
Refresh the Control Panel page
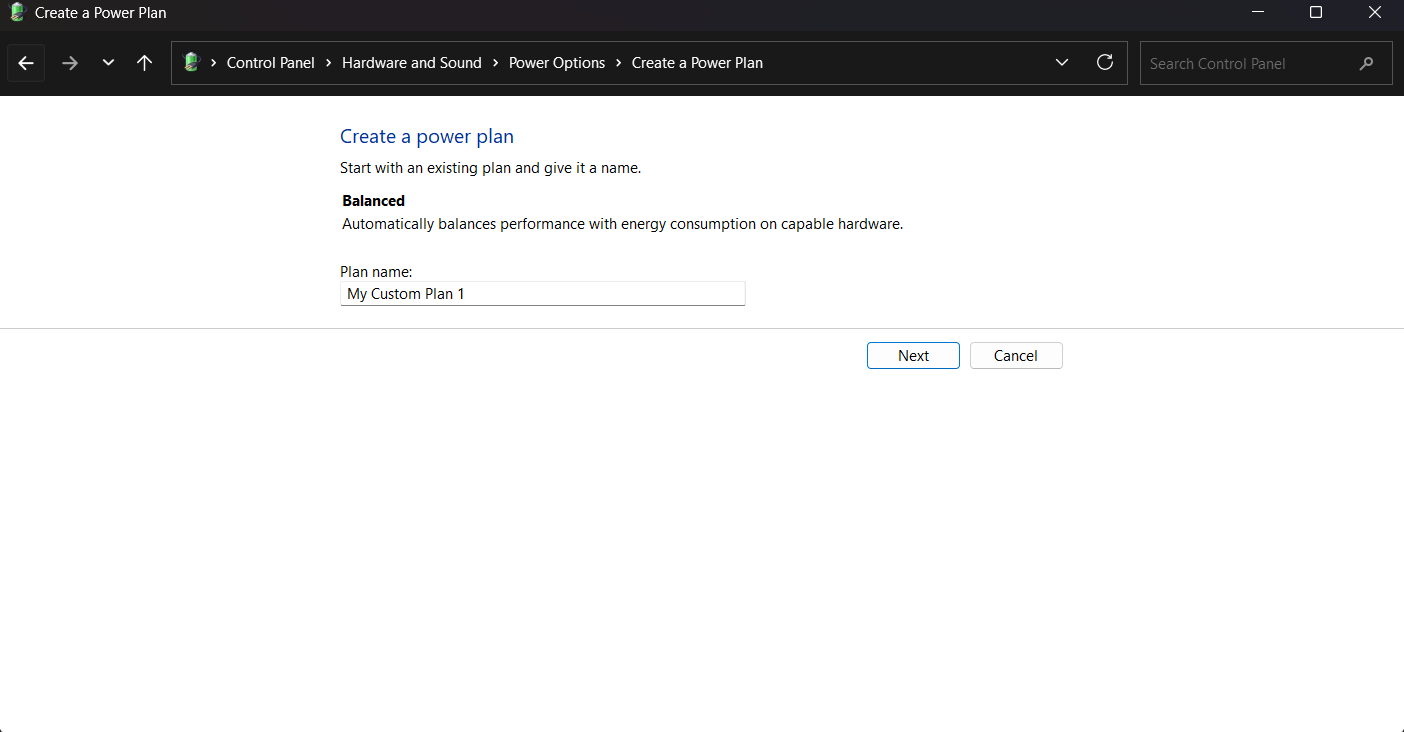1105,62
